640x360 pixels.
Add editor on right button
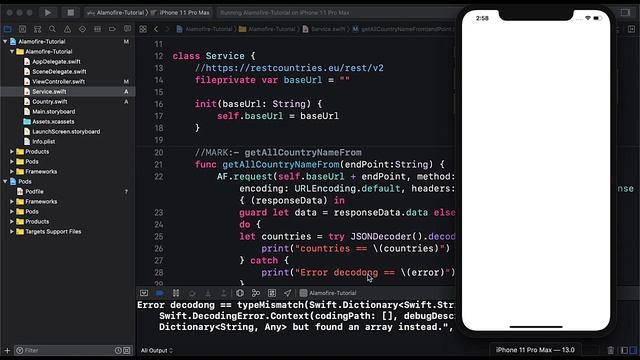click(x=631, y=29)
